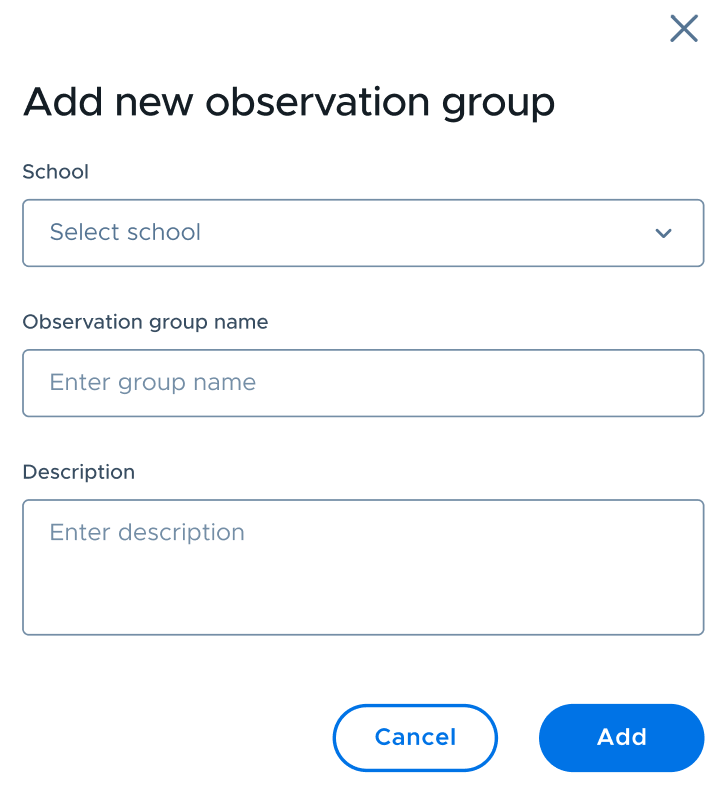Select the Observation group name input
Viewport: 723px width, 804px height.
[x=362, y=383]
